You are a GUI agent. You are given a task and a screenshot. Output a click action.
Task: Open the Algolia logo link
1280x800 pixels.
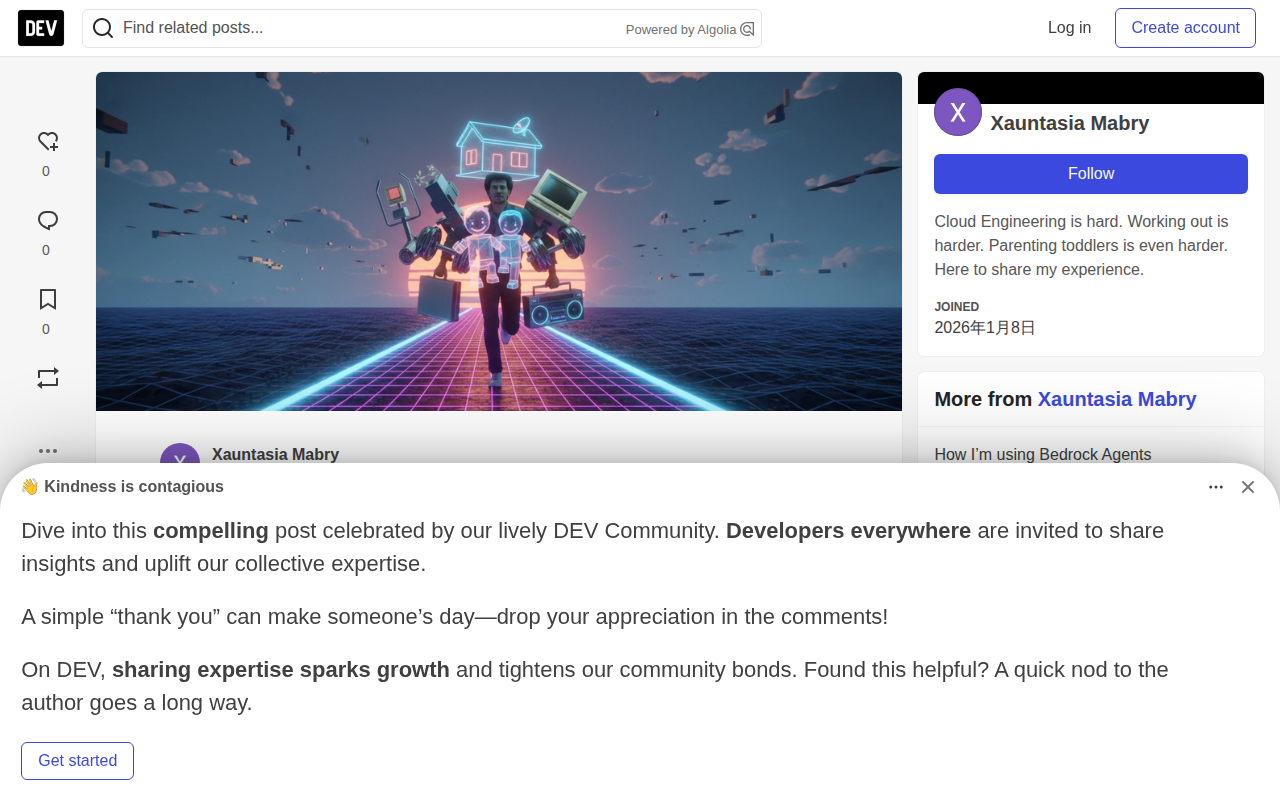tap(747, 29)
